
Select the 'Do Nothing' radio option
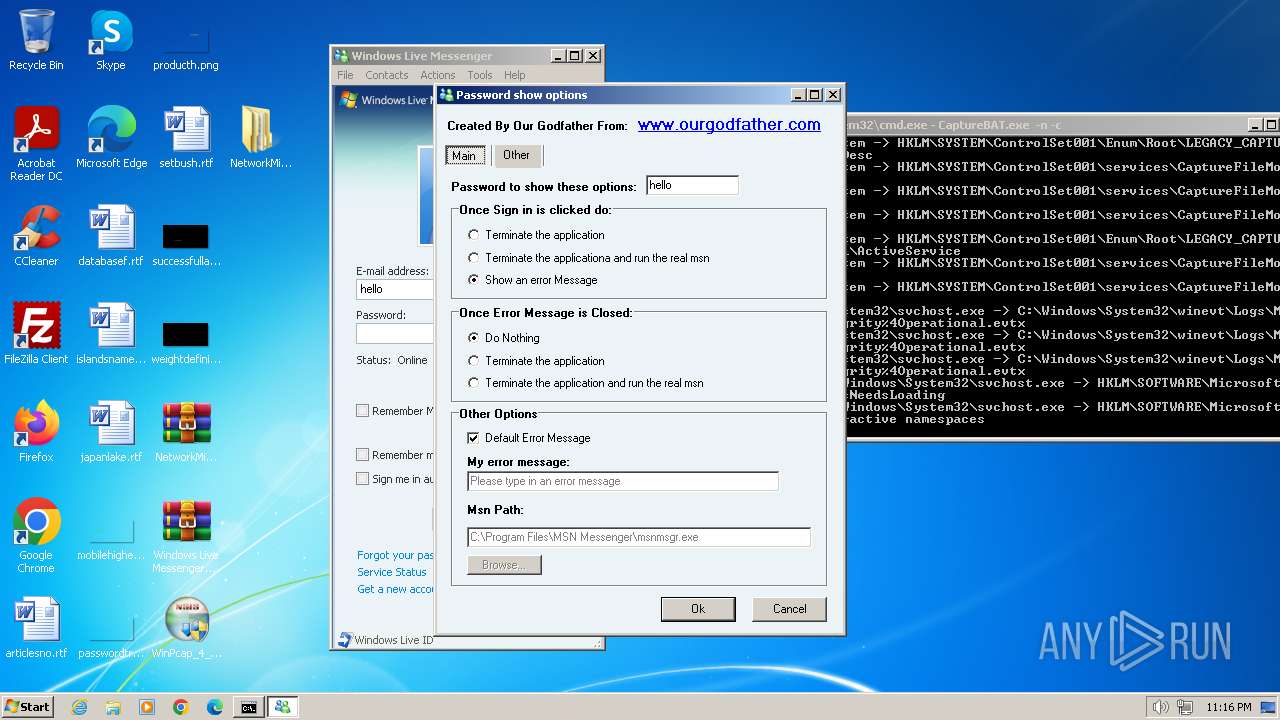(504, 338)
